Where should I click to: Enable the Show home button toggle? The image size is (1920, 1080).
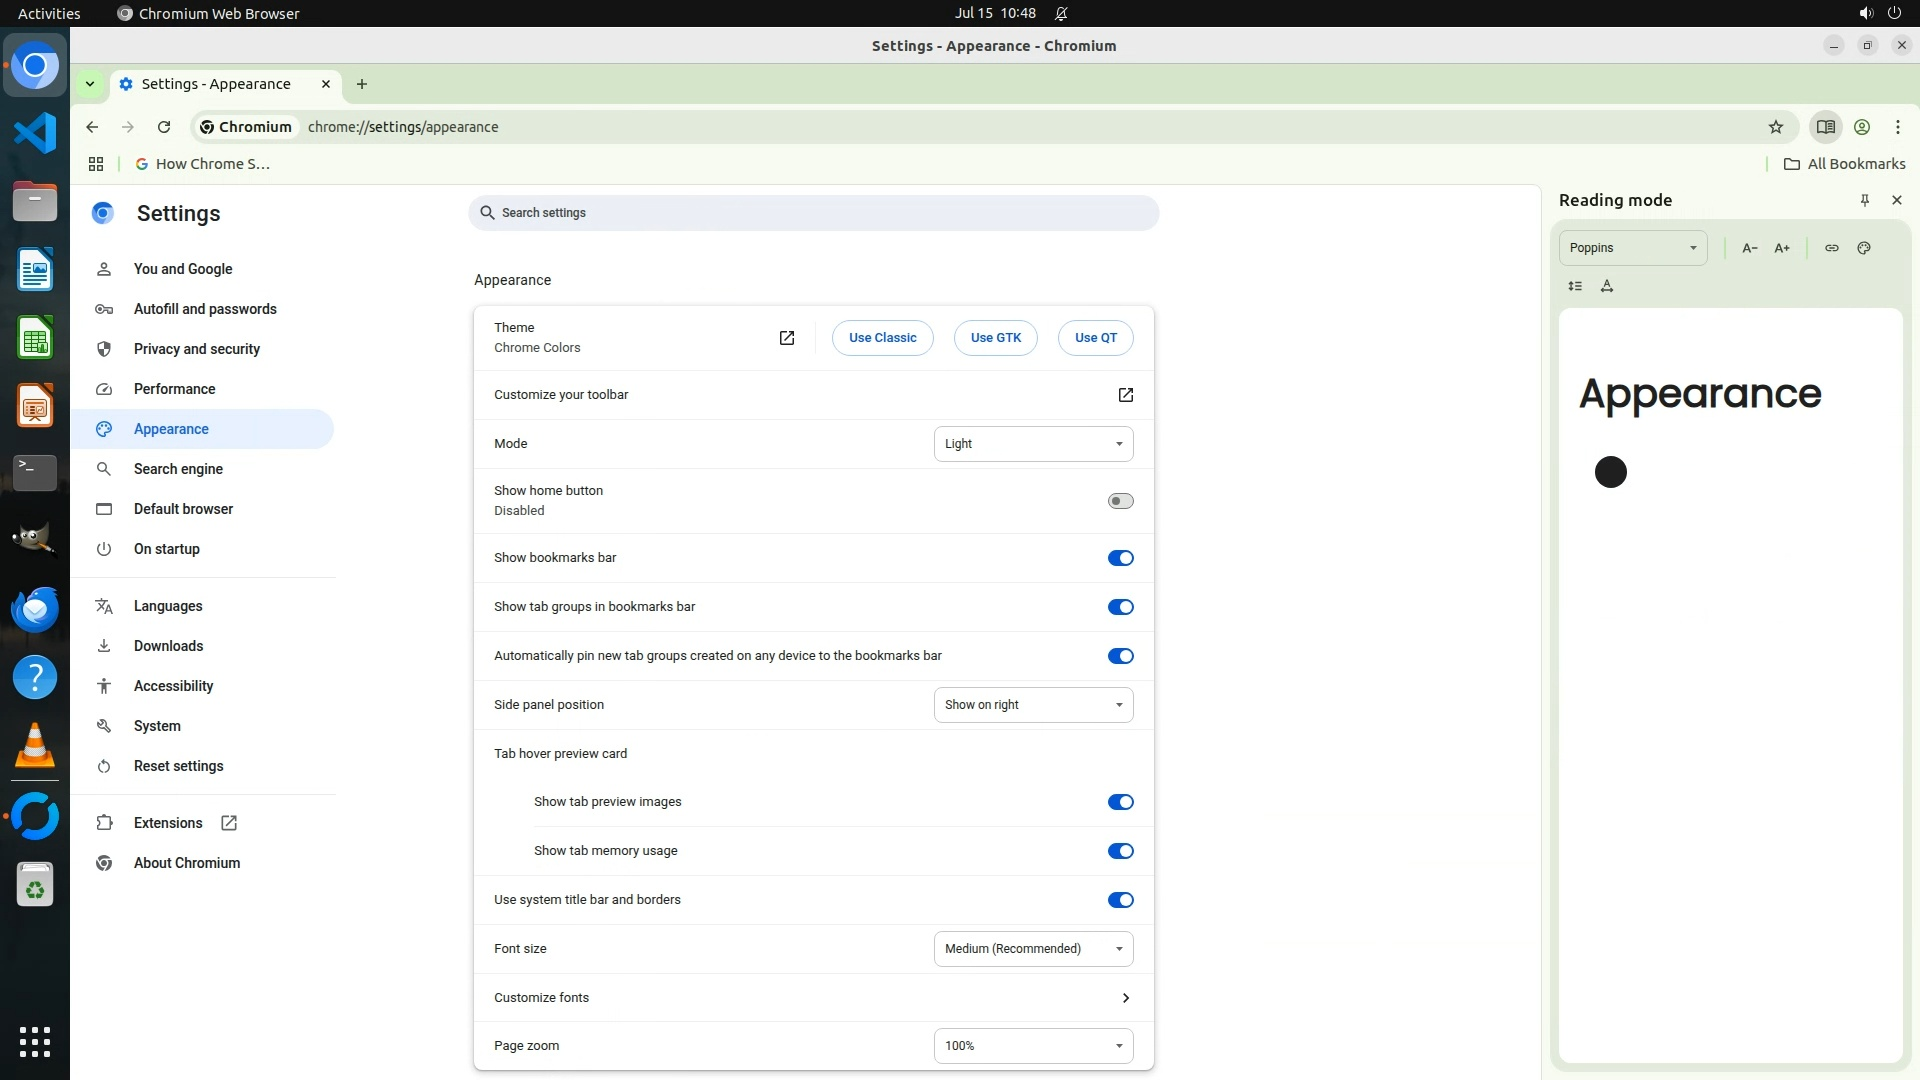[1120, 501]
